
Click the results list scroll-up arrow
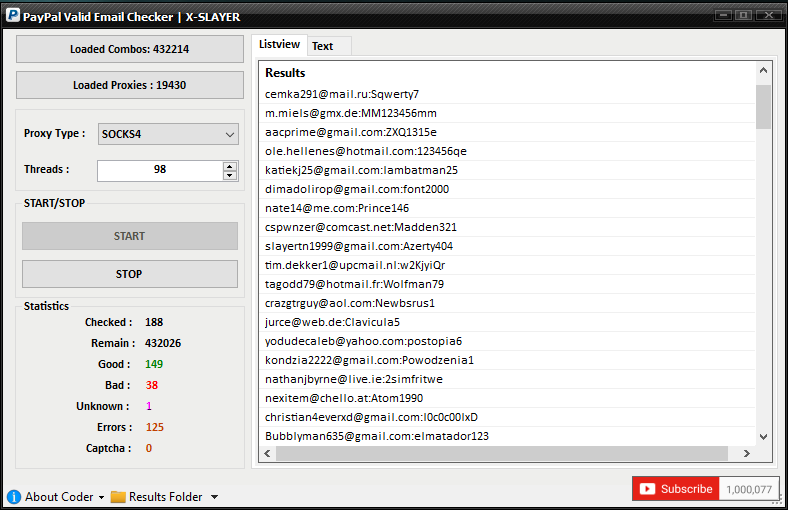click(x=763, y=70)
